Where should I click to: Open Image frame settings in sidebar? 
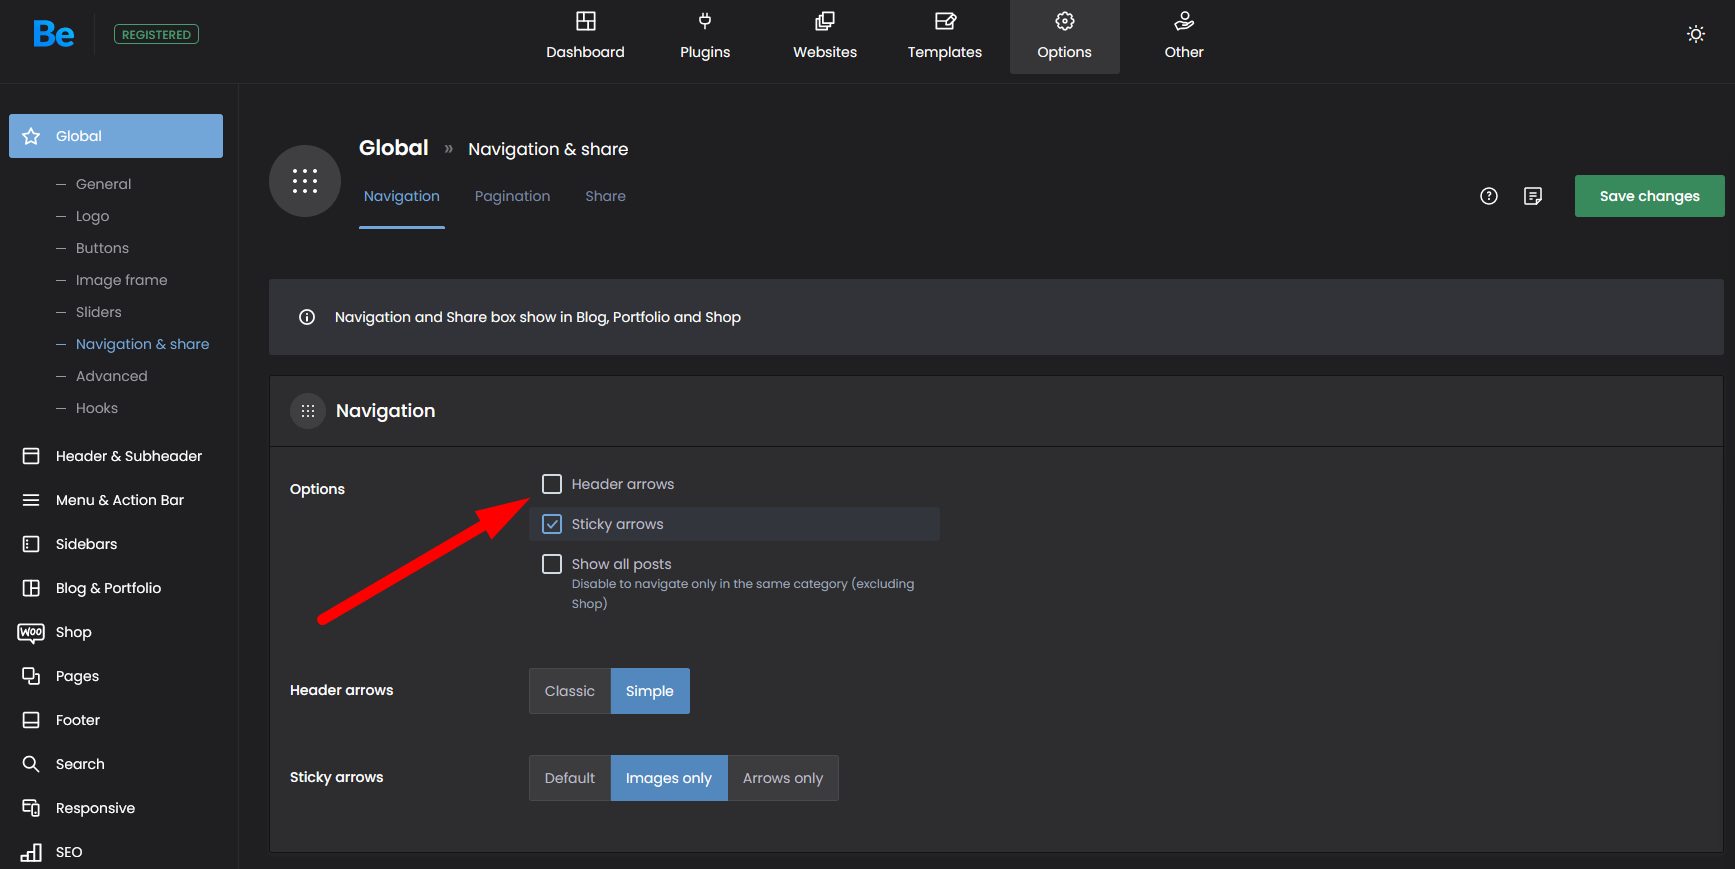(121, 280)
